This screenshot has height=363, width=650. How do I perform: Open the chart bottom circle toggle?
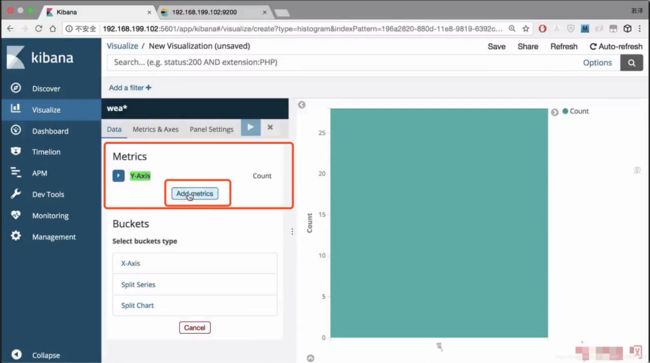coord(310,358)
